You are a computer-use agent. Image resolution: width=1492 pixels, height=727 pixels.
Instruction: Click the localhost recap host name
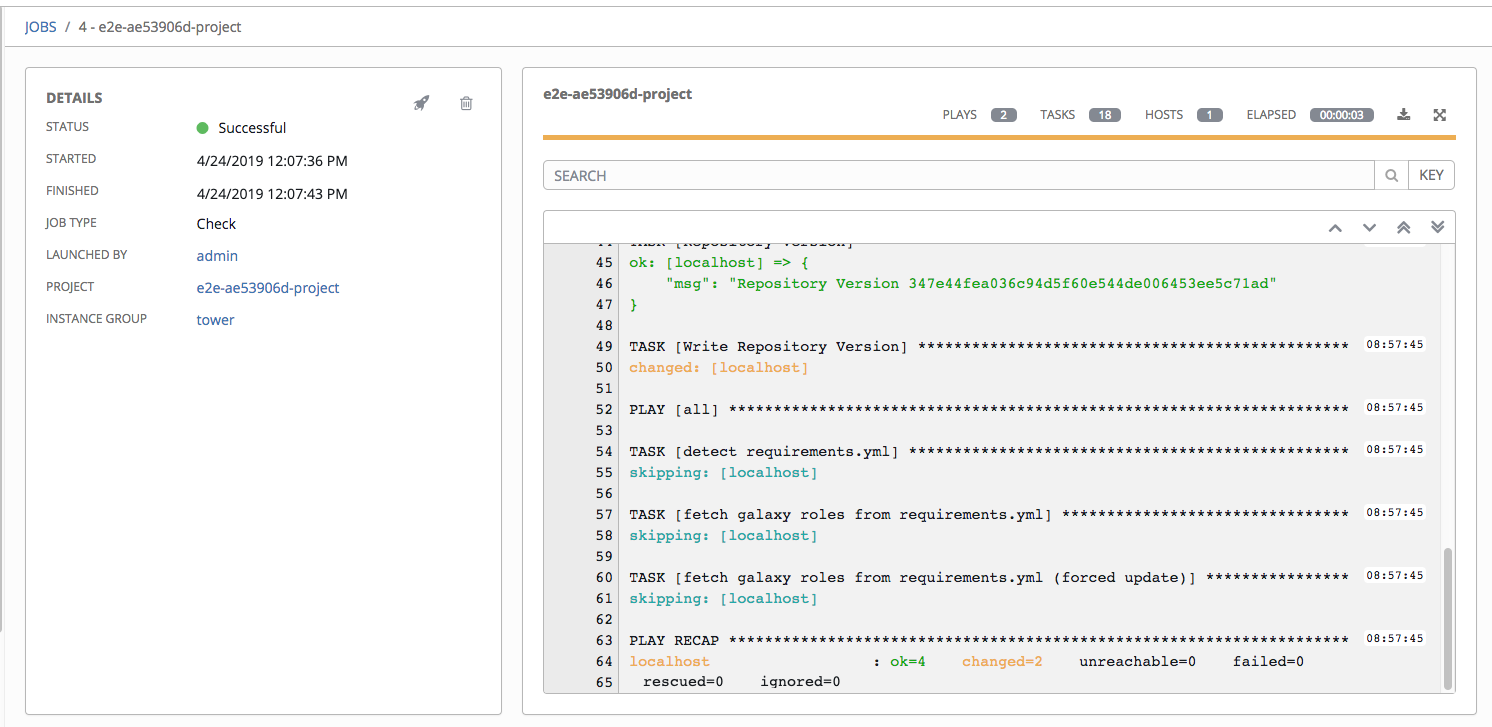pyautogui.click(x=669, y=662)
